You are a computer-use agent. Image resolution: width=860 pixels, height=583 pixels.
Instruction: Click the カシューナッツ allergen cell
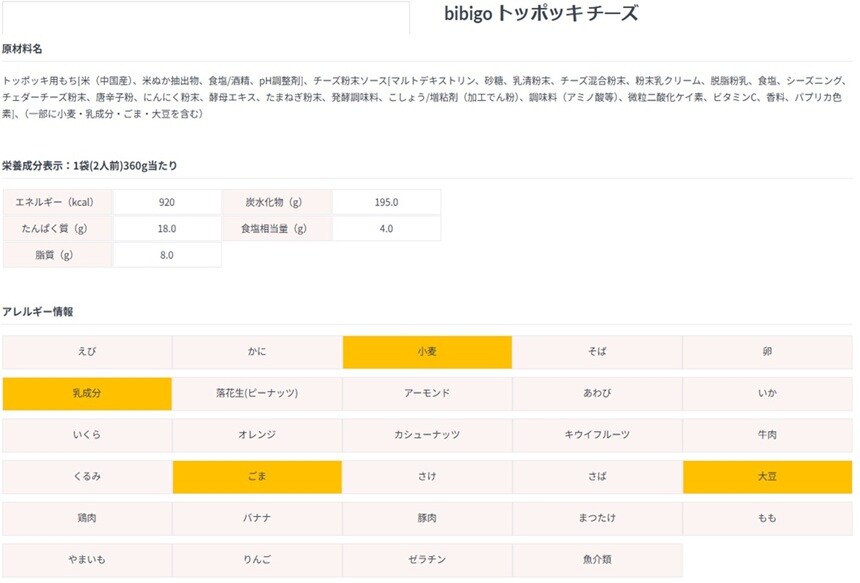427,435
